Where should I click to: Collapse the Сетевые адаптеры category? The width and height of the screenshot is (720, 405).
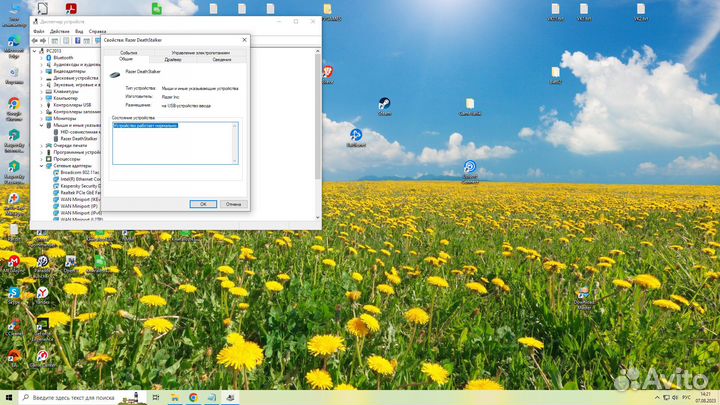[42, 165]
